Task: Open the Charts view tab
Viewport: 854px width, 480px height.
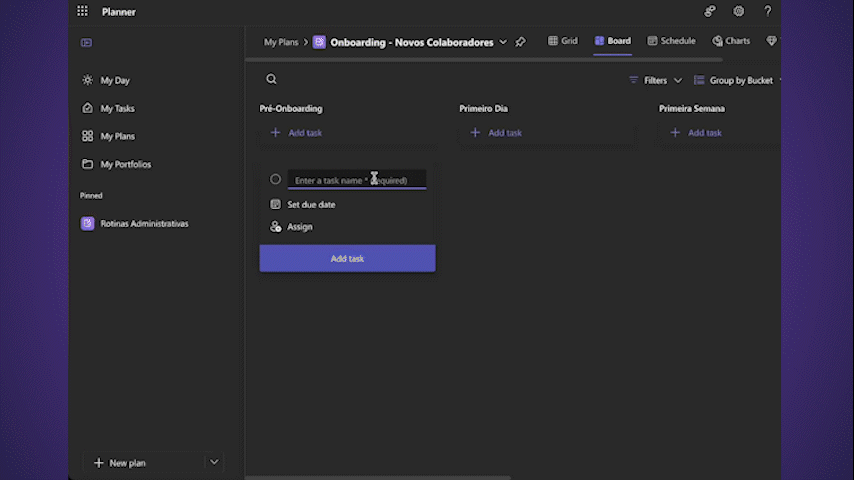Action: [731, 41]
